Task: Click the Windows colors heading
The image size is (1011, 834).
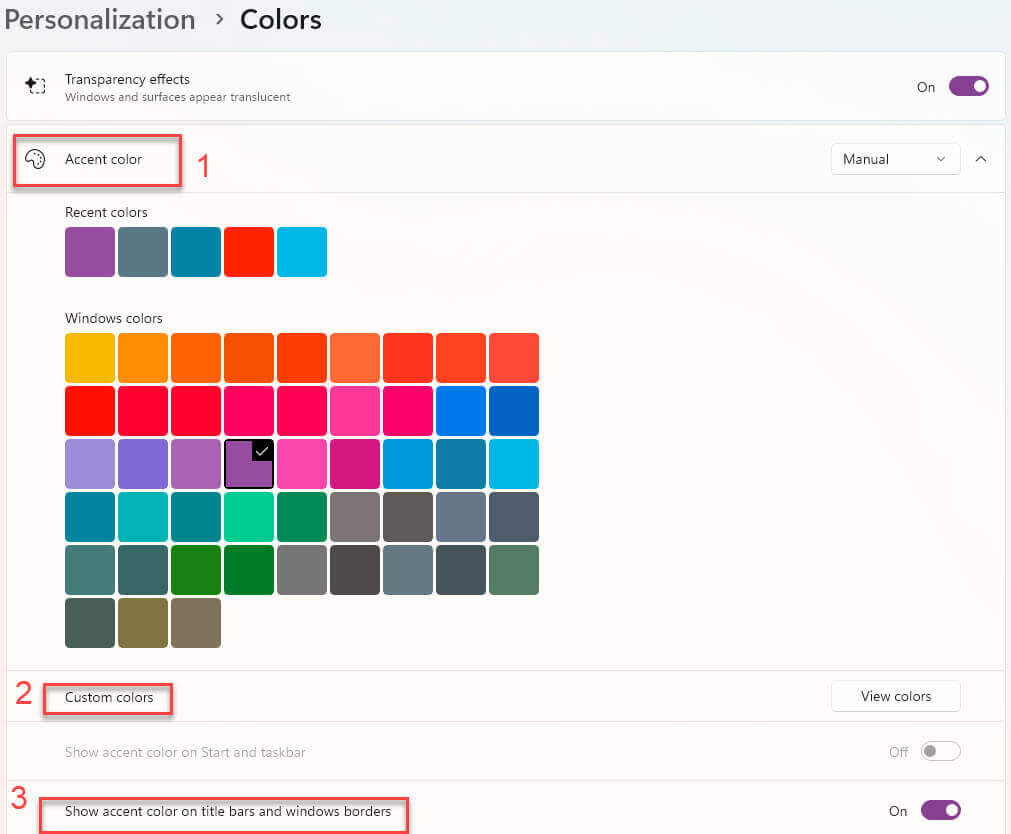Action: [x=113, y=318]
